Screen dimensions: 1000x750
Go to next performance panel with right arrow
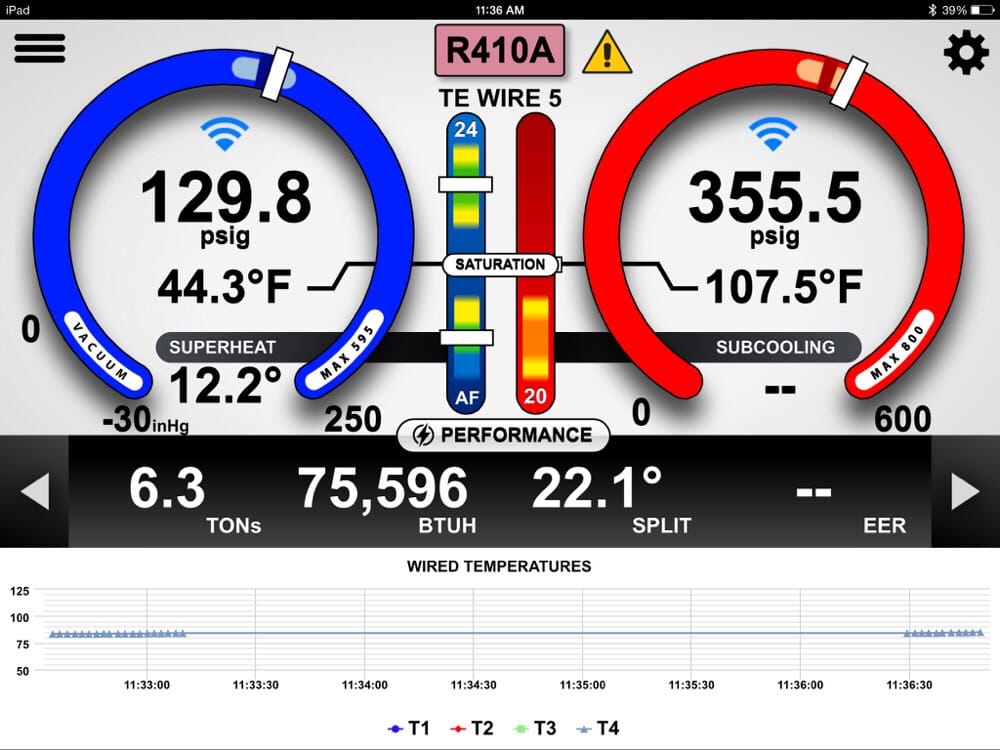pos(965,491)
